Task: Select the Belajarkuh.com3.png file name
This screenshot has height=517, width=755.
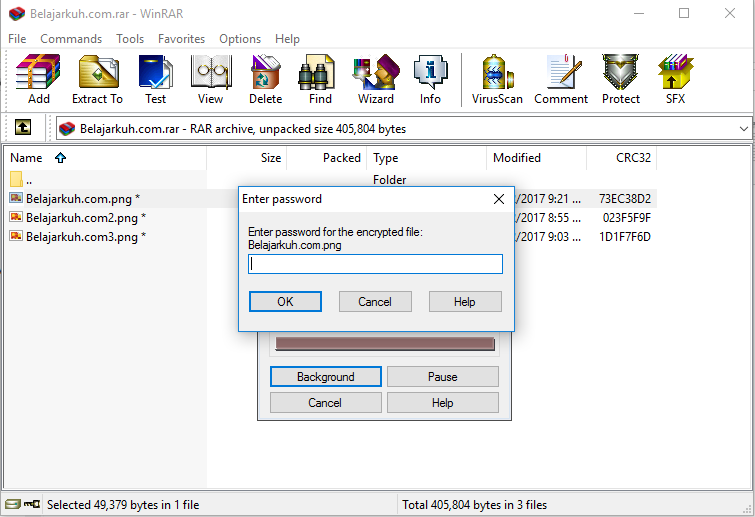Action: [x=82, y=236]
